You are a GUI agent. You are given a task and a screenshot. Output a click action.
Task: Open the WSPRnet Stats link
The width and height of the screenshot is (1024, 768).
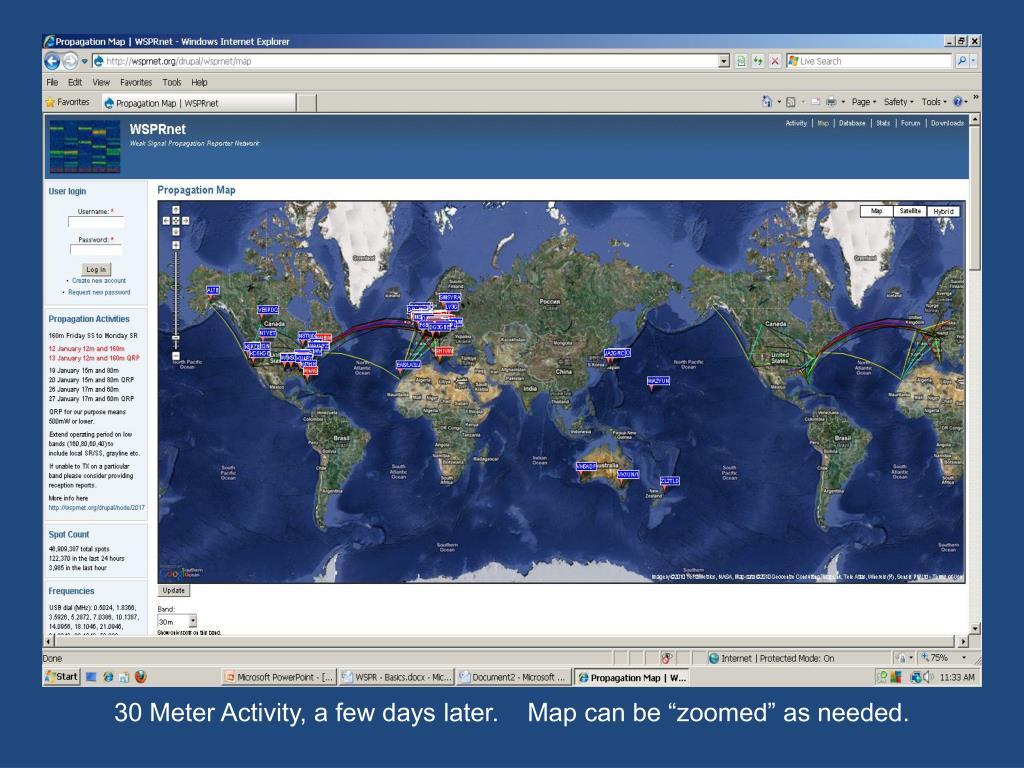click(x=883, y=123)
